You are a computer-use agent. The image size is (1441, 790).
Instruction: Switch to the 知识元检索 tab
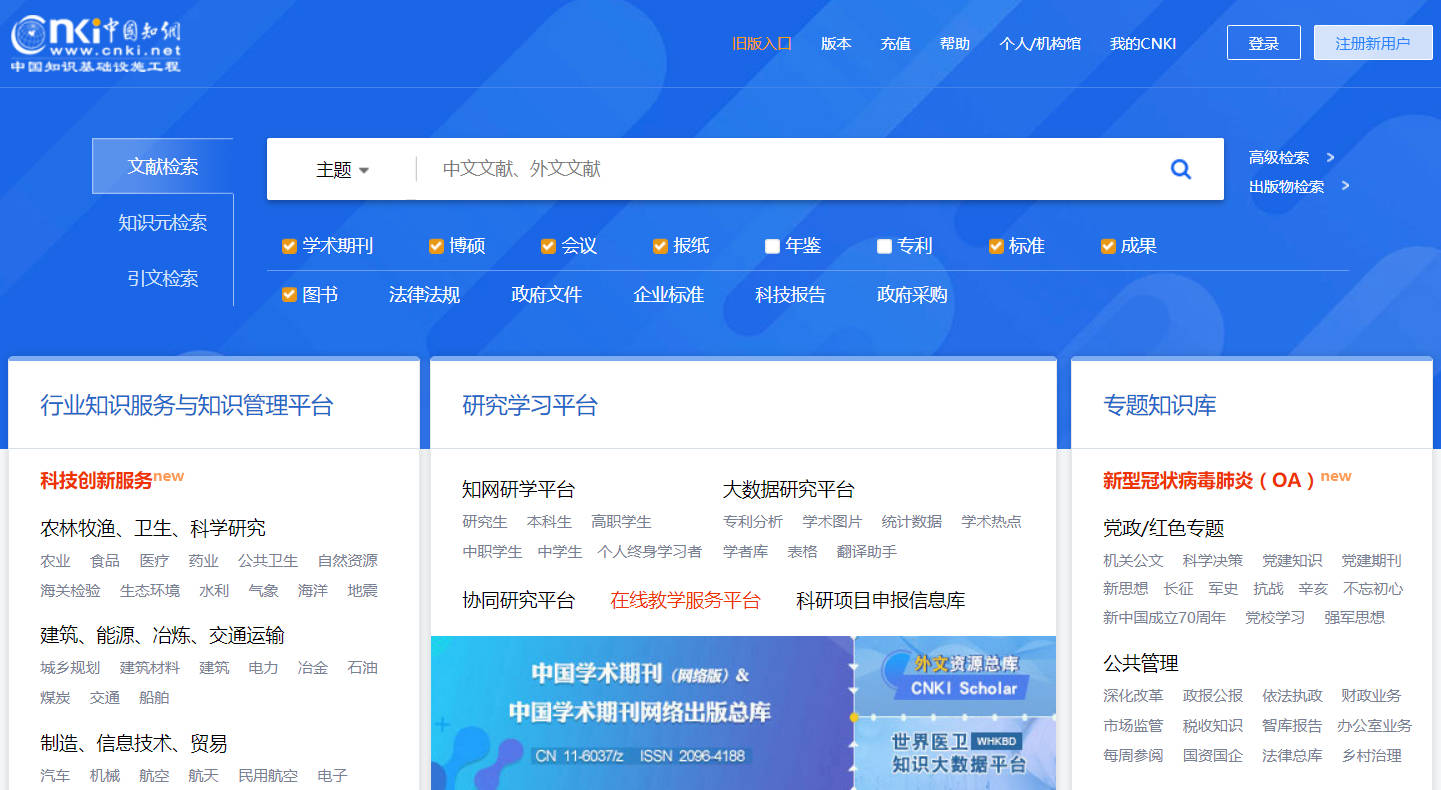(163, 222)
